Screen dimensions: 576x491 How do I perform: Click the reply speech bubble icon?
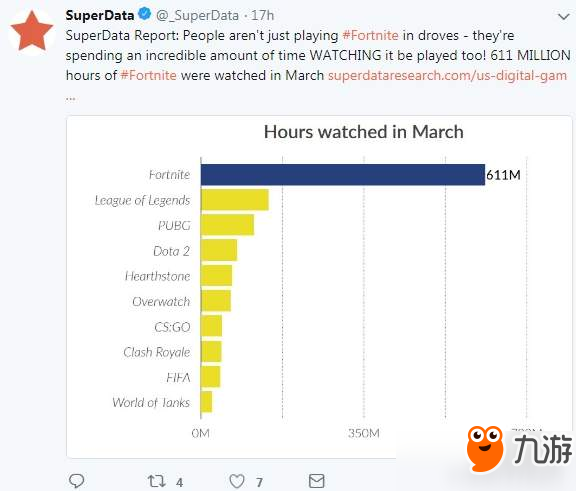click(x=76, y=481)
